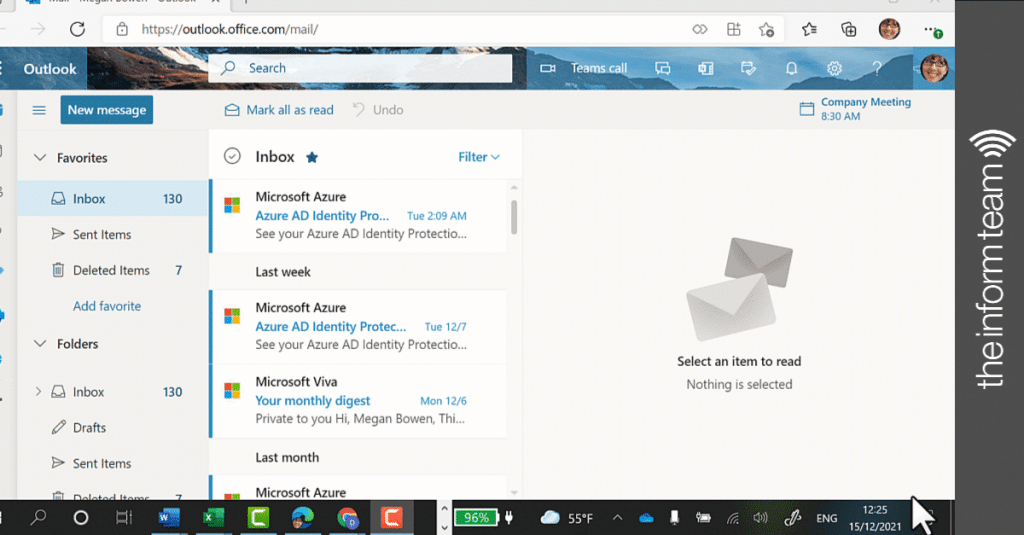Screen dimensions: 1024x535
Task: Toggle Inbox favorite star
Action: [312, 157]
